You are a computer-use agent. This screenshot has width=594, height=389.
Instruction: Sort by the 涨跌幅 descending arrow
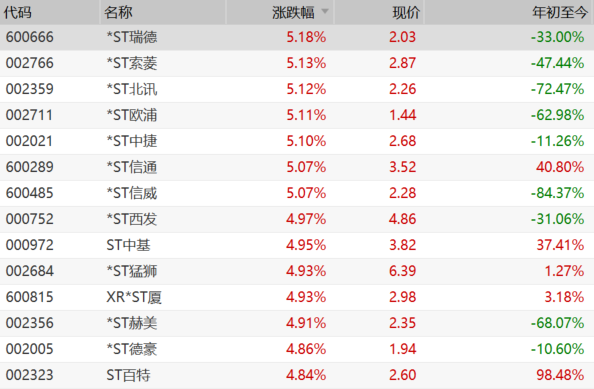325,12
